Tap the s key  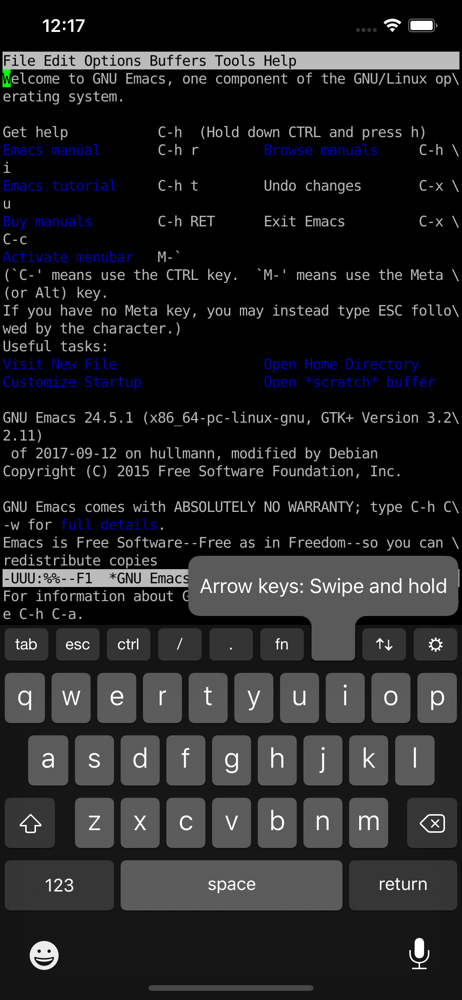click(94, 760)
